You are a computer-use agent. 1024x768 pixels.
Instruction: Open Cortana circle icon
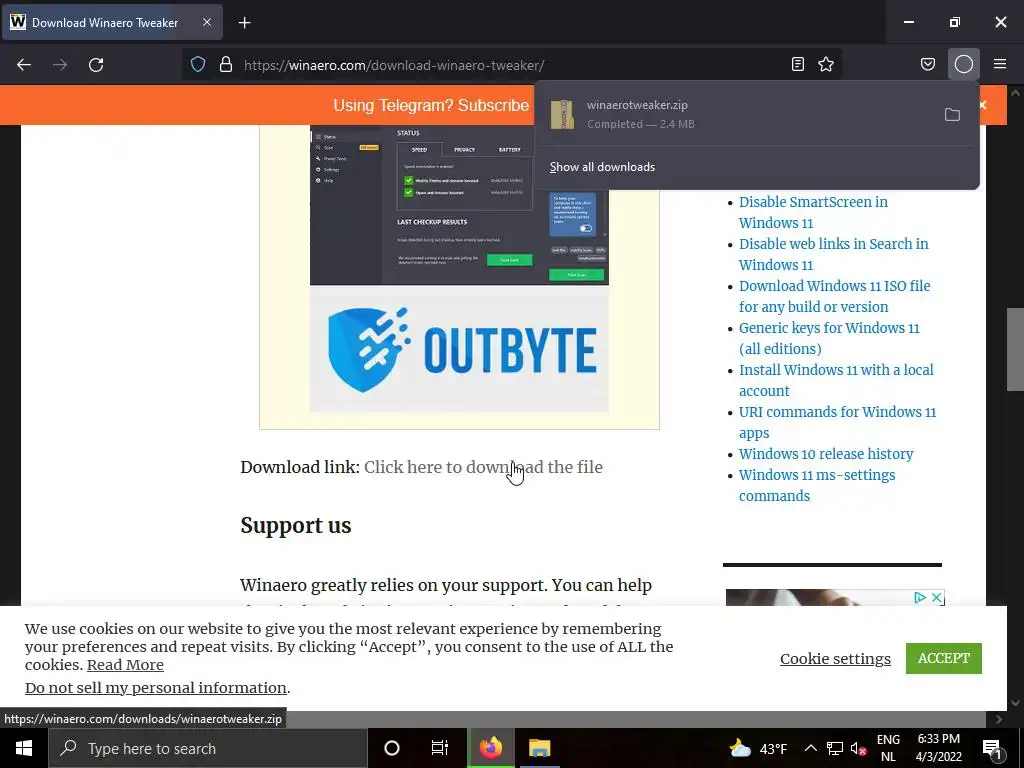pyautogui.click(x=391, y=748)
